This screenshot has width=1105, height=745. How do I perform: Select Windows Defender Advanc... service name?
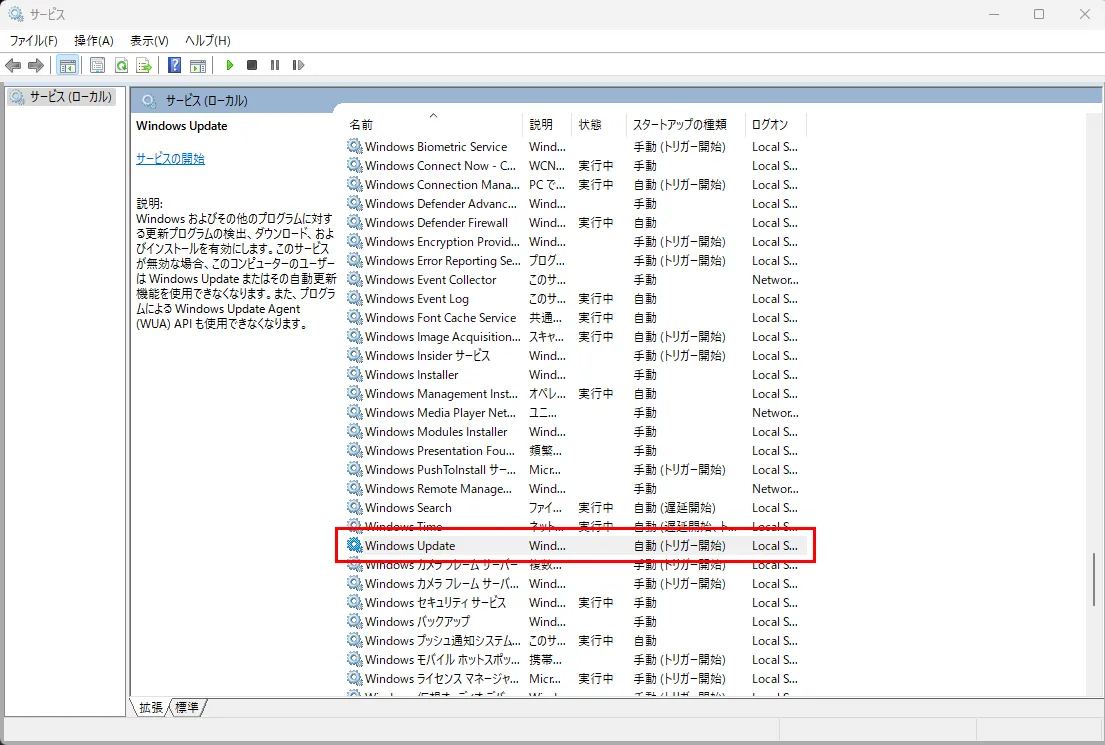[x=441, y=203]
